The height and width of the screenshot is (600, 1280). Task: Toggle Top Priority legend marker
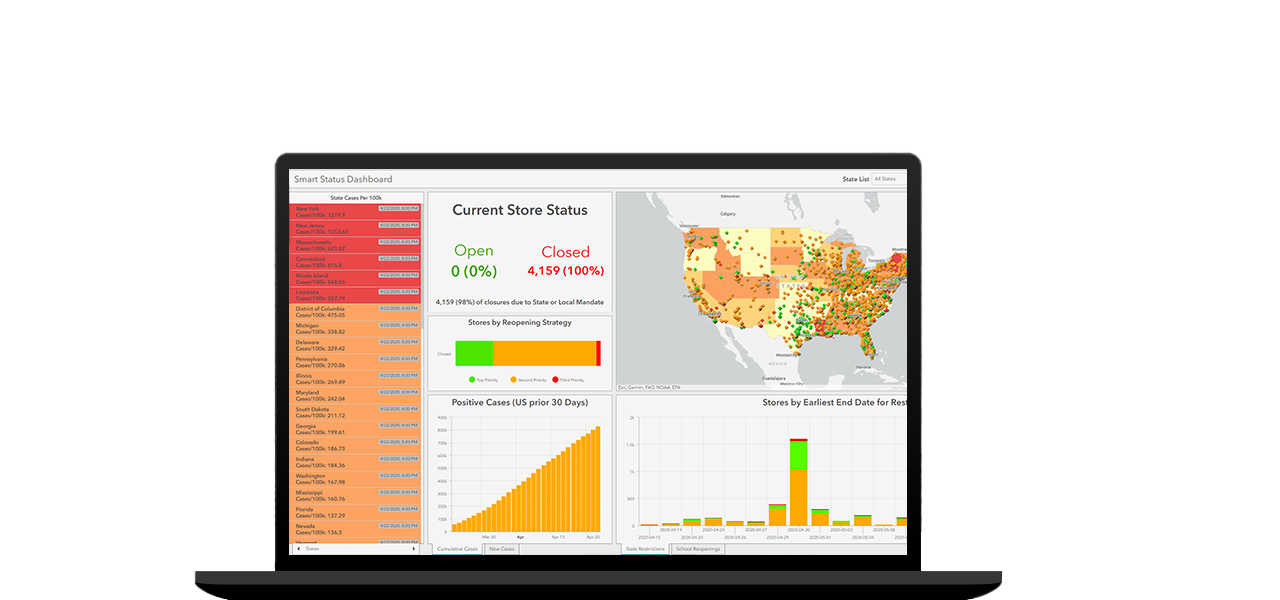[473, 380]
